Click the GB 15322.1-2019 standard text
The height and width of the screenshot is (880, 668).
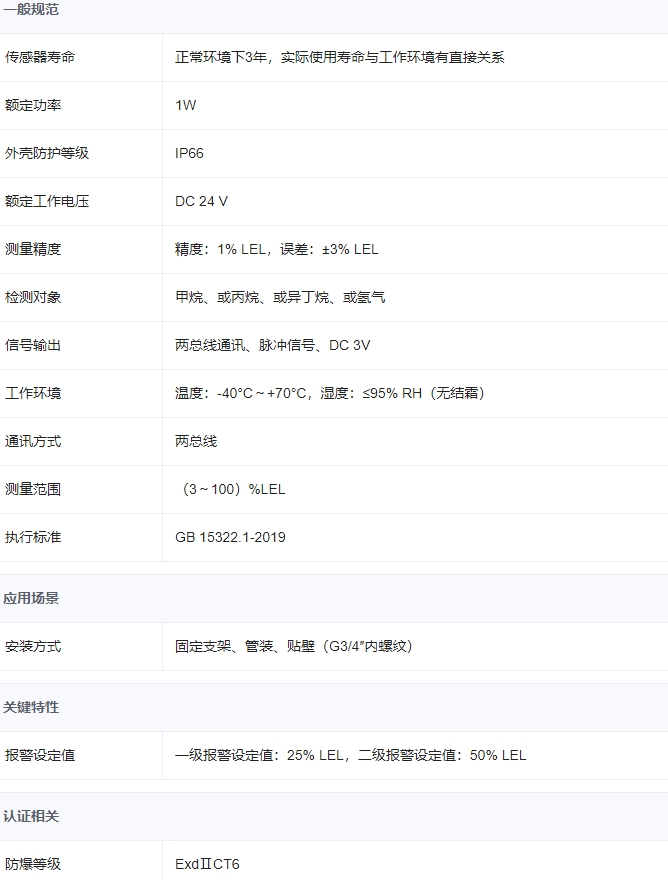[230, 537]
